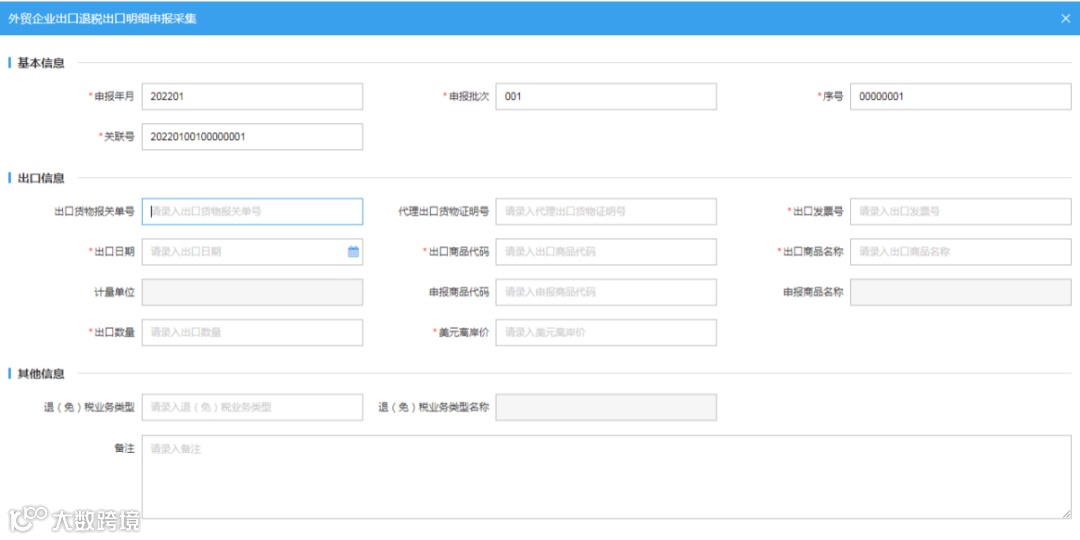Click the 出口商品名称 input field
Screen dimensions: 1080x540
pyautogui.click(x=961, y=252)
